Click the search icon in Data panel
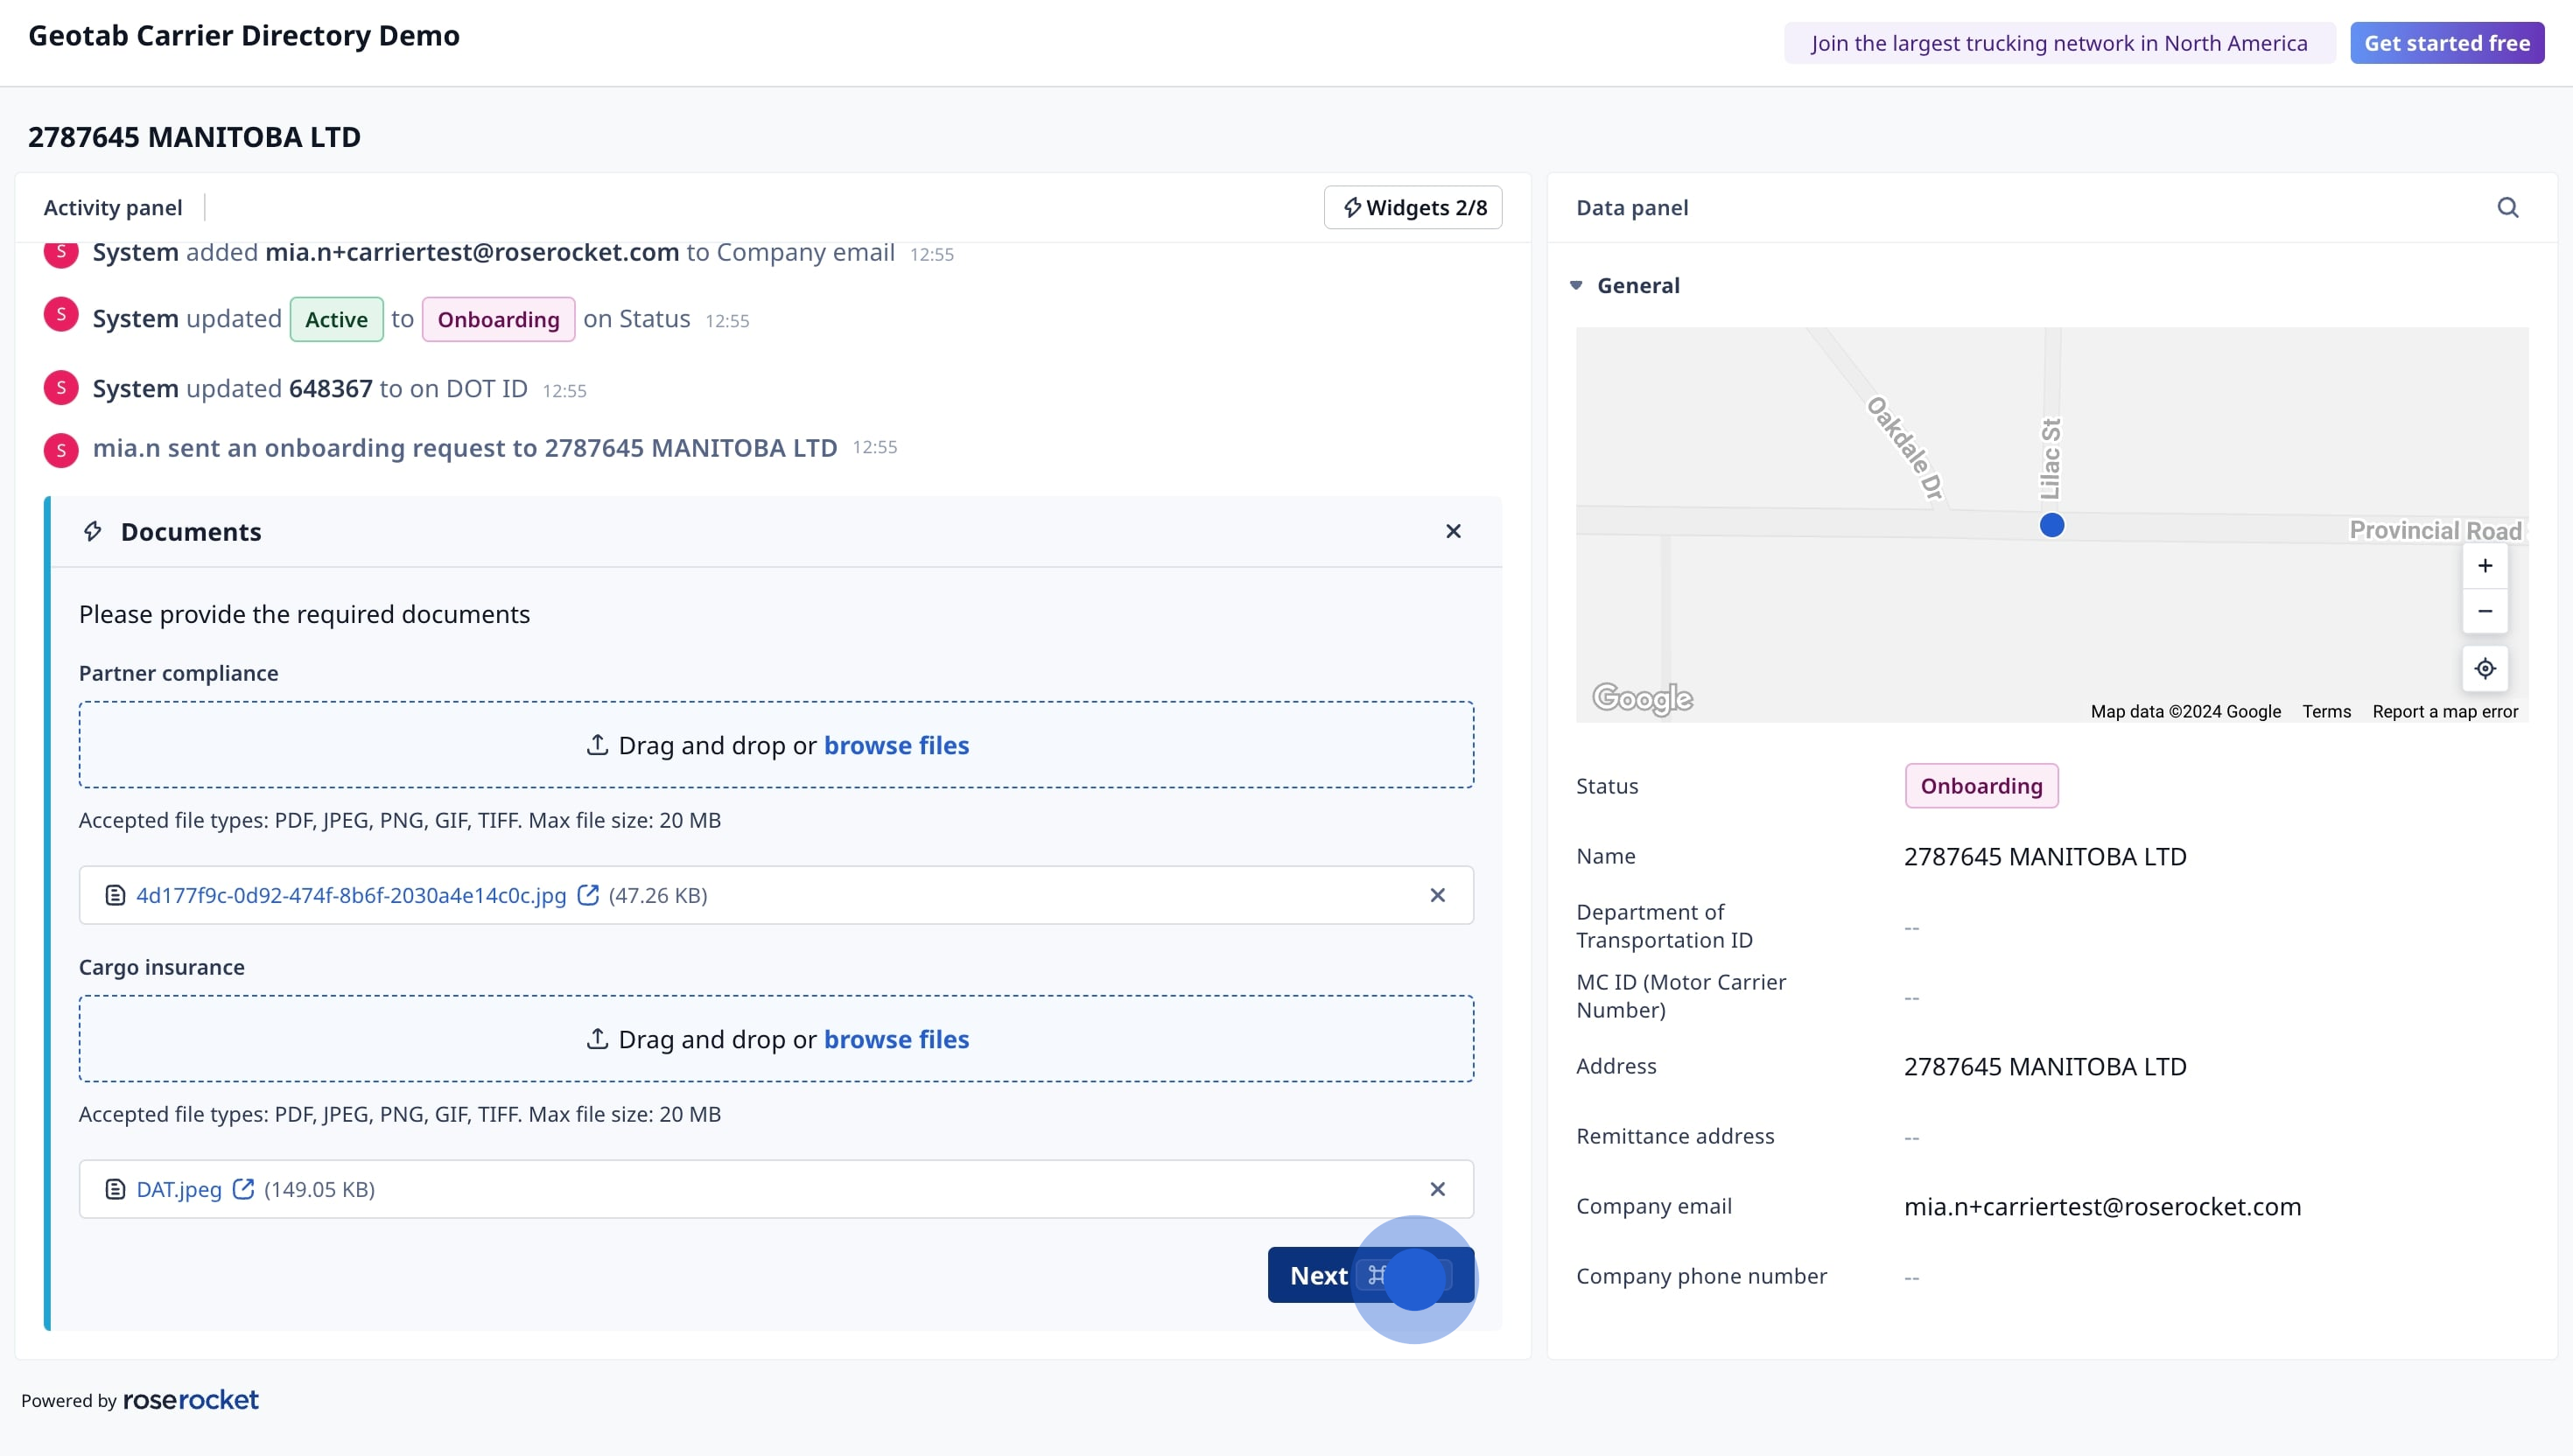 [x=2507, y=207]
